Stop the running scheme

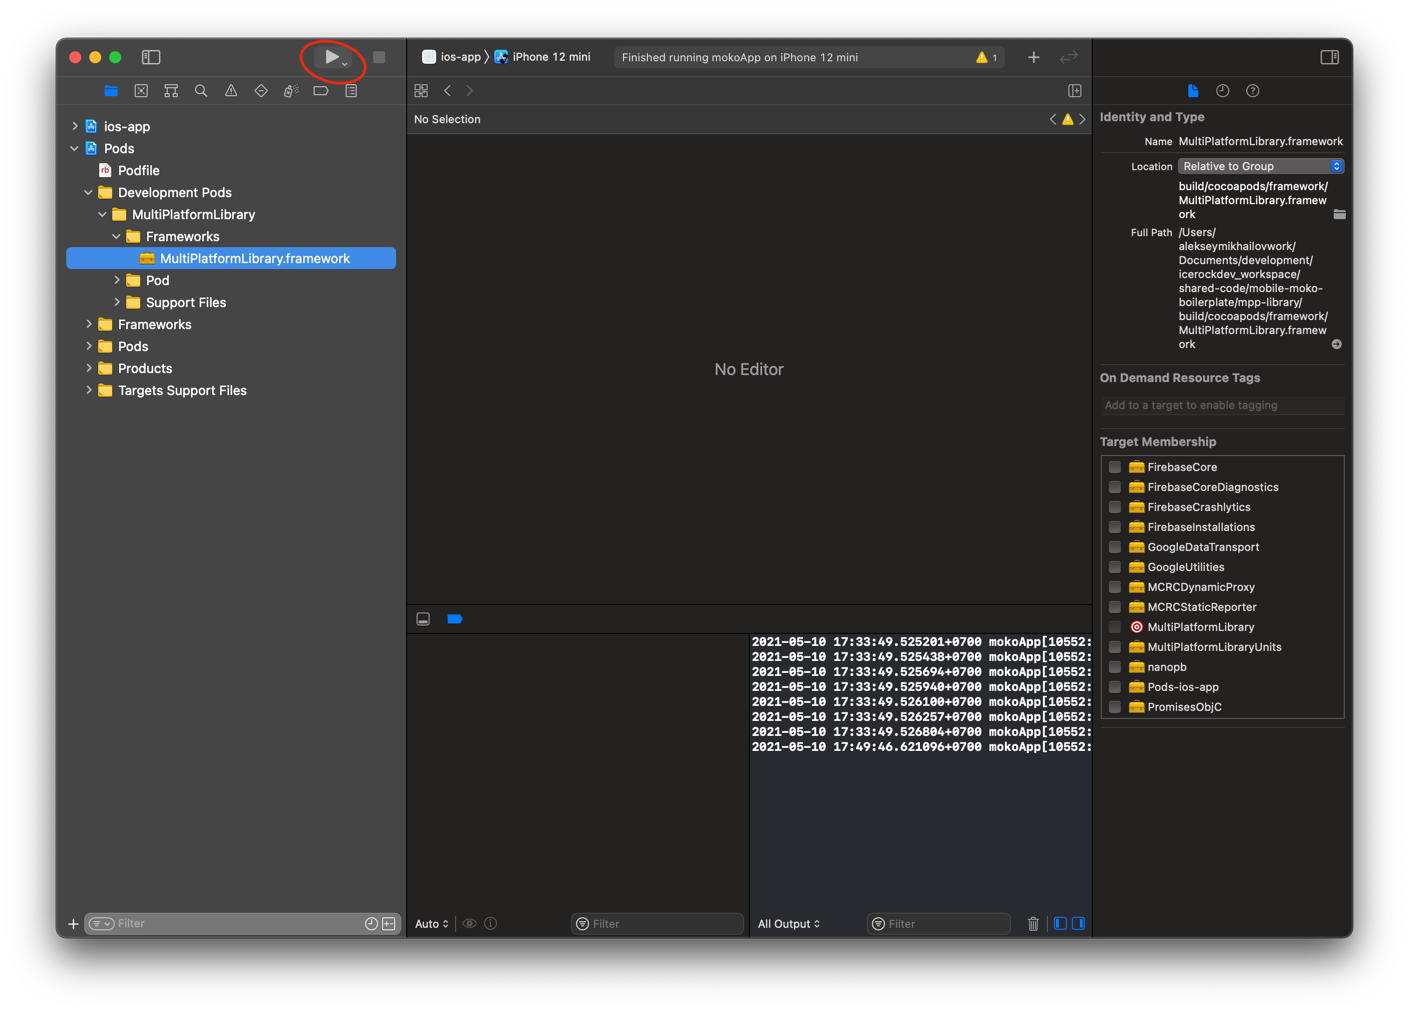point(379,58)
